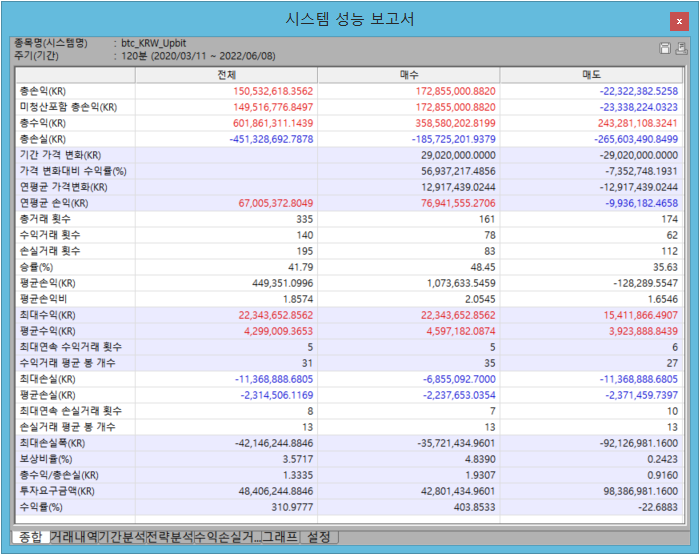Click the 전체 column header
This screenshot has width=700, height=555.
[x=226, y=75]
